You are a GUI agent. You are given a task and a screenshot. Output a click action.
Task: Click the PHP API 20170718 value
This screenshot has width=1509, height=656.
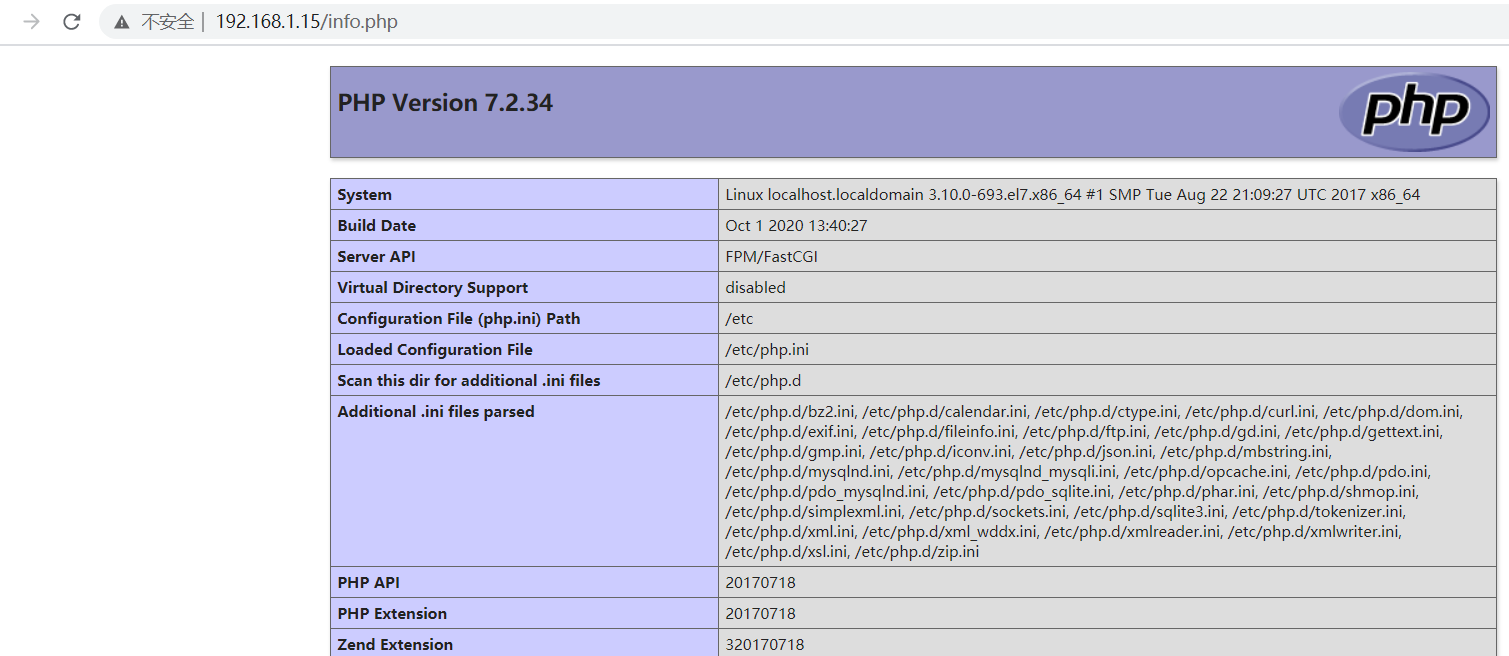pos(761,583)
